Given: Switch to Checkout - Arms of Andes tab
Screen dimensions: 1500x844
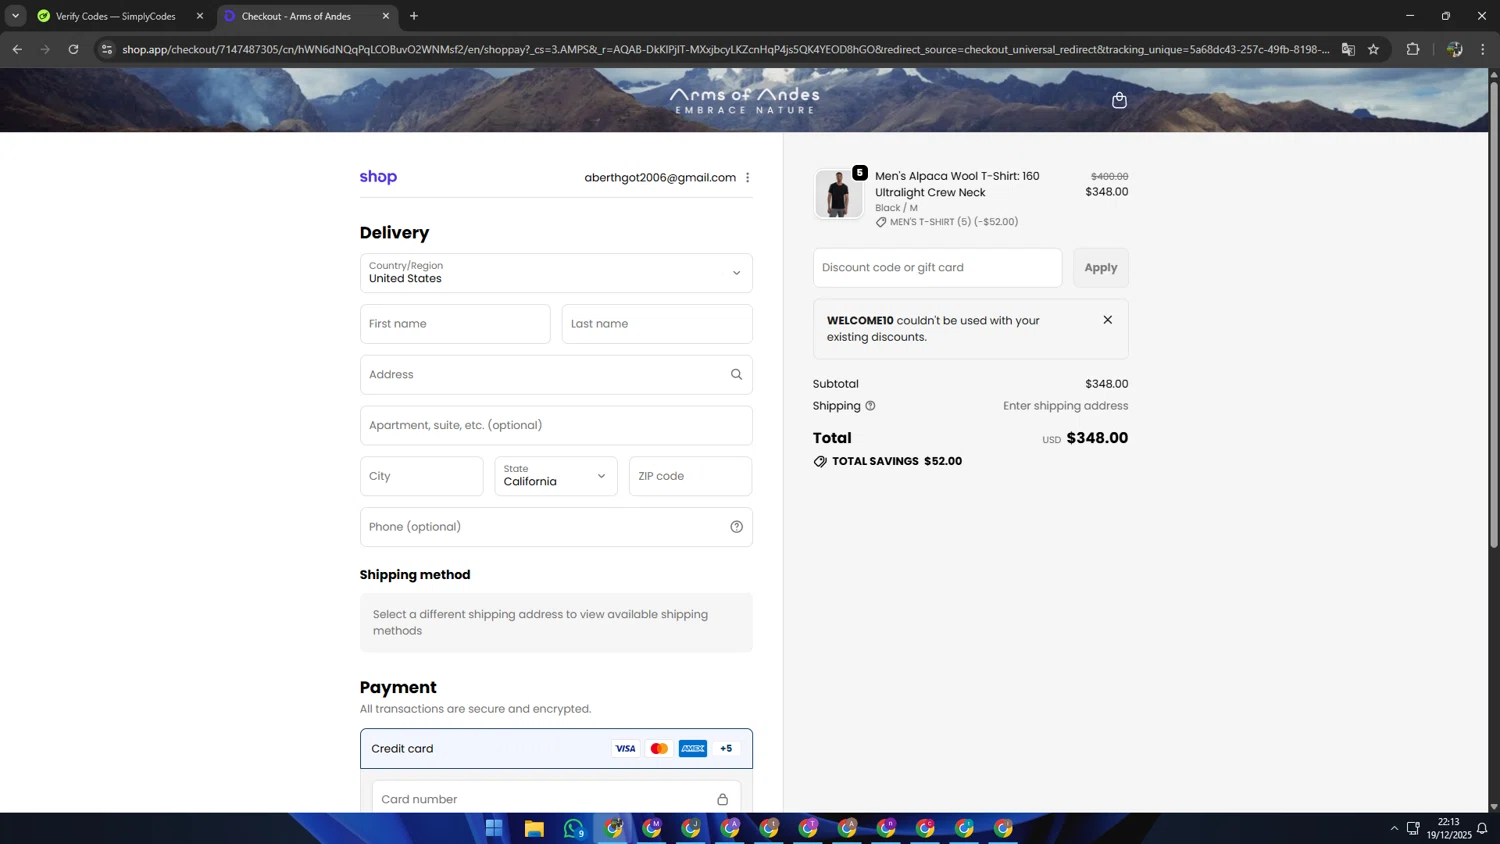Looking at the screenshot, I should [x=296, y=16].
